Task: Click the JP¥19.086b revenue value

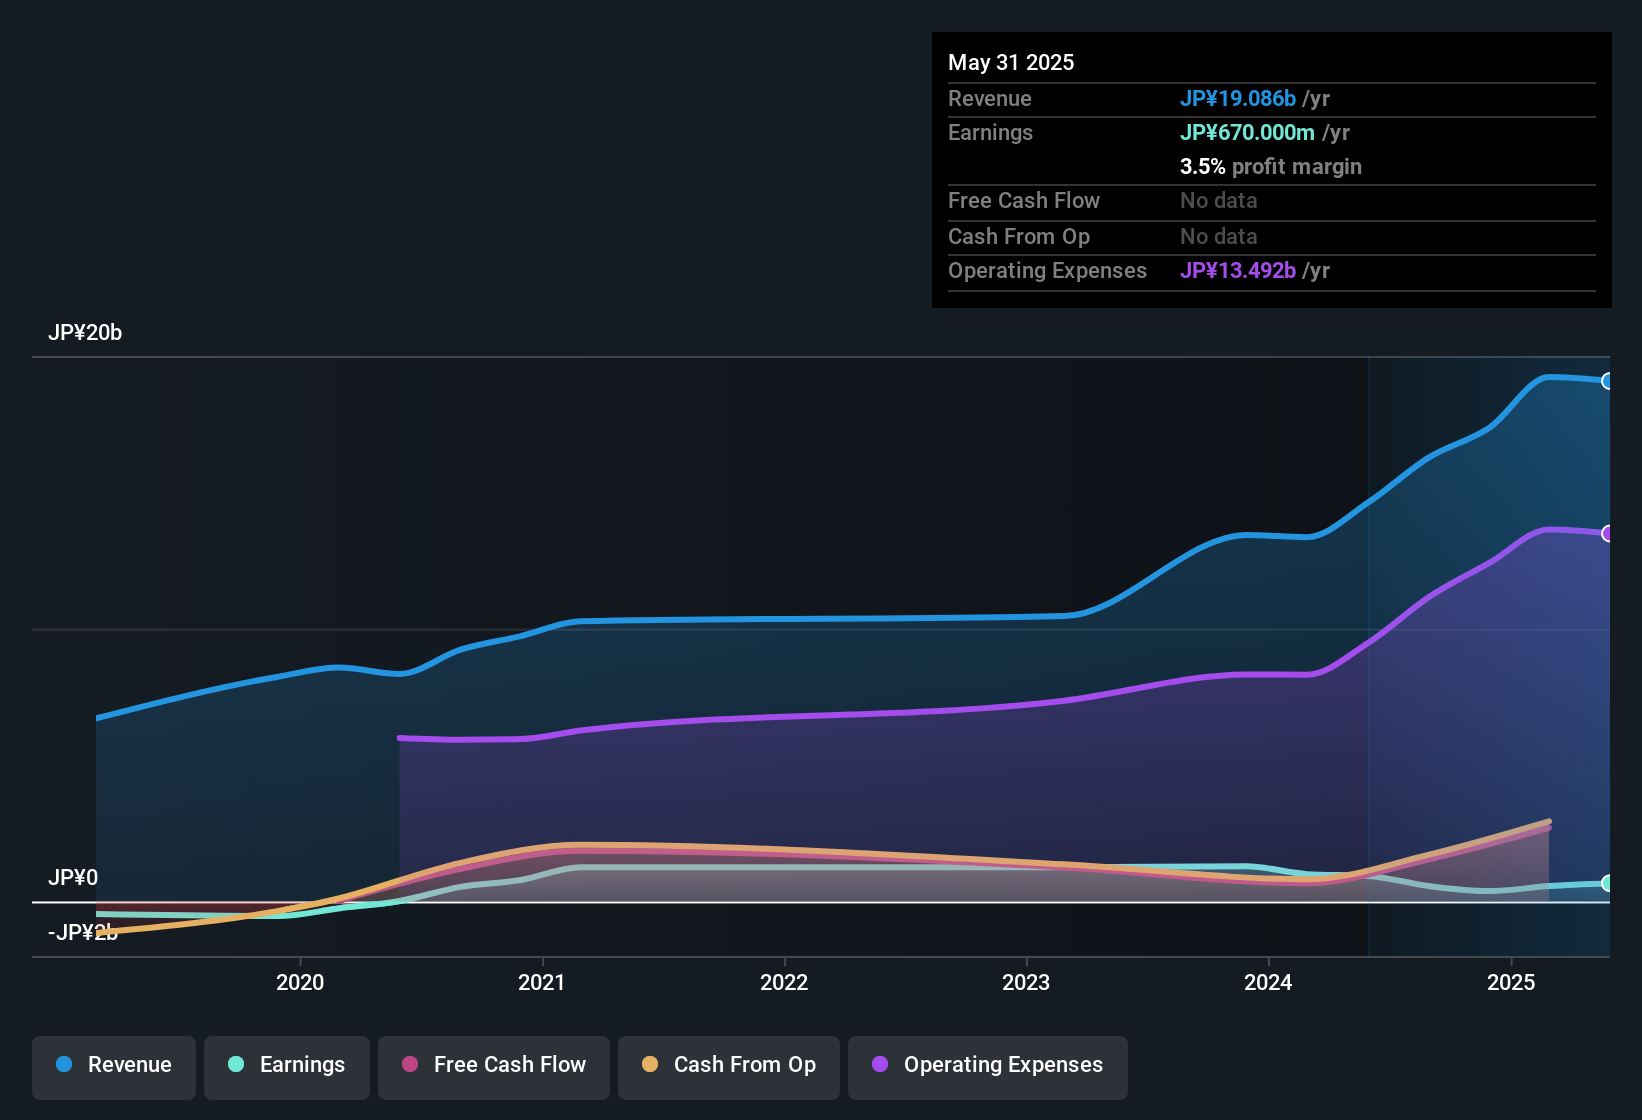Action: coord(1238,98)
